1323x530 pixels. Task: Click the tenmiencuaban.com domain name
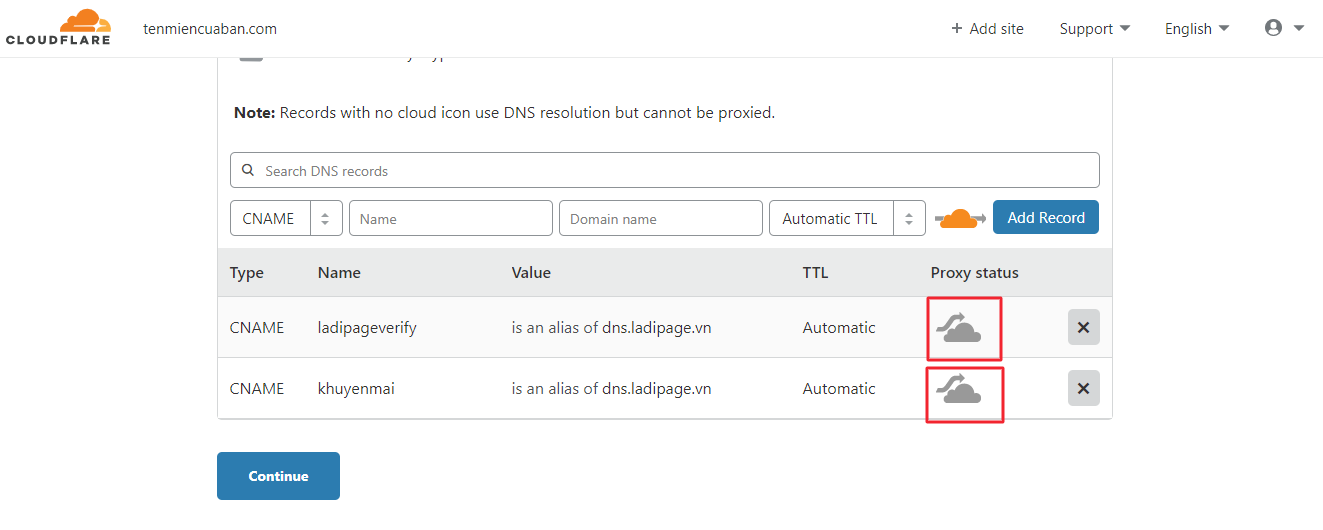[210, 29]
